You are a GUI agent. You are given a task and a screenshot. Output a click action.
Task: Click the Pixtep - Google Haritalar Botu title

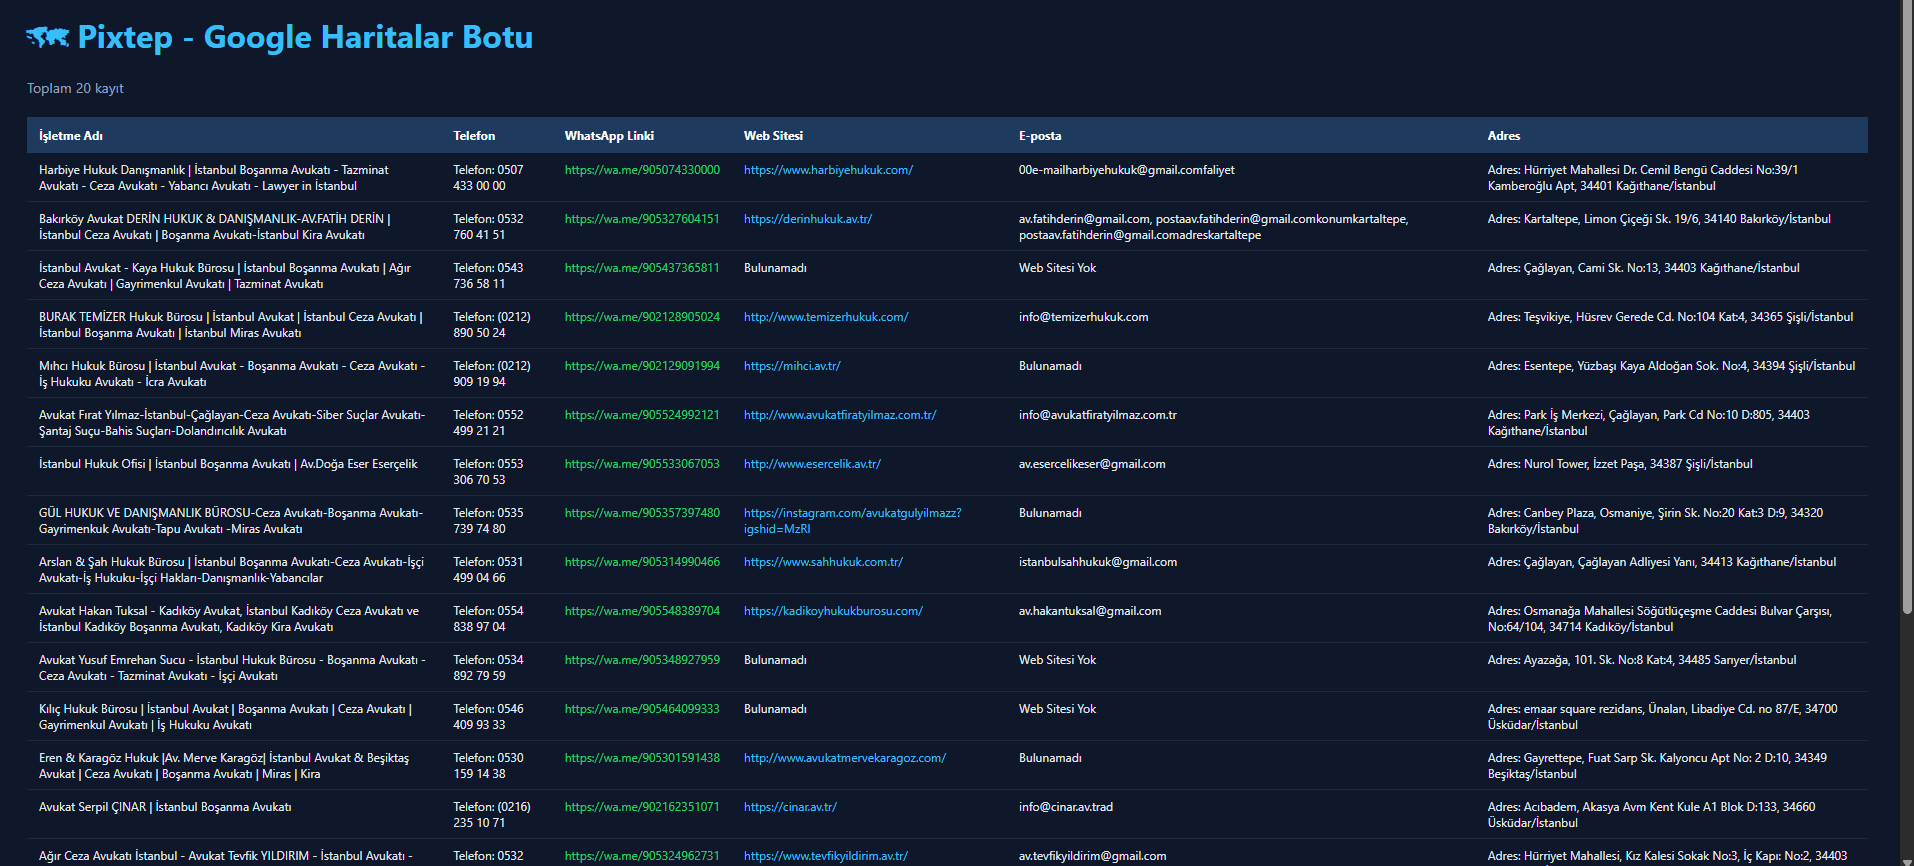(x=305, y=38)
